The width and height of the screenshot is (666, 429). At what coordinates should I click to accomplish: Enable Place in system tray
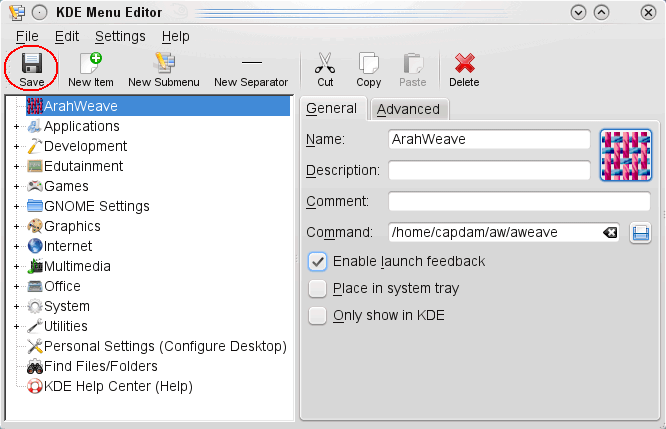[317, 288]
